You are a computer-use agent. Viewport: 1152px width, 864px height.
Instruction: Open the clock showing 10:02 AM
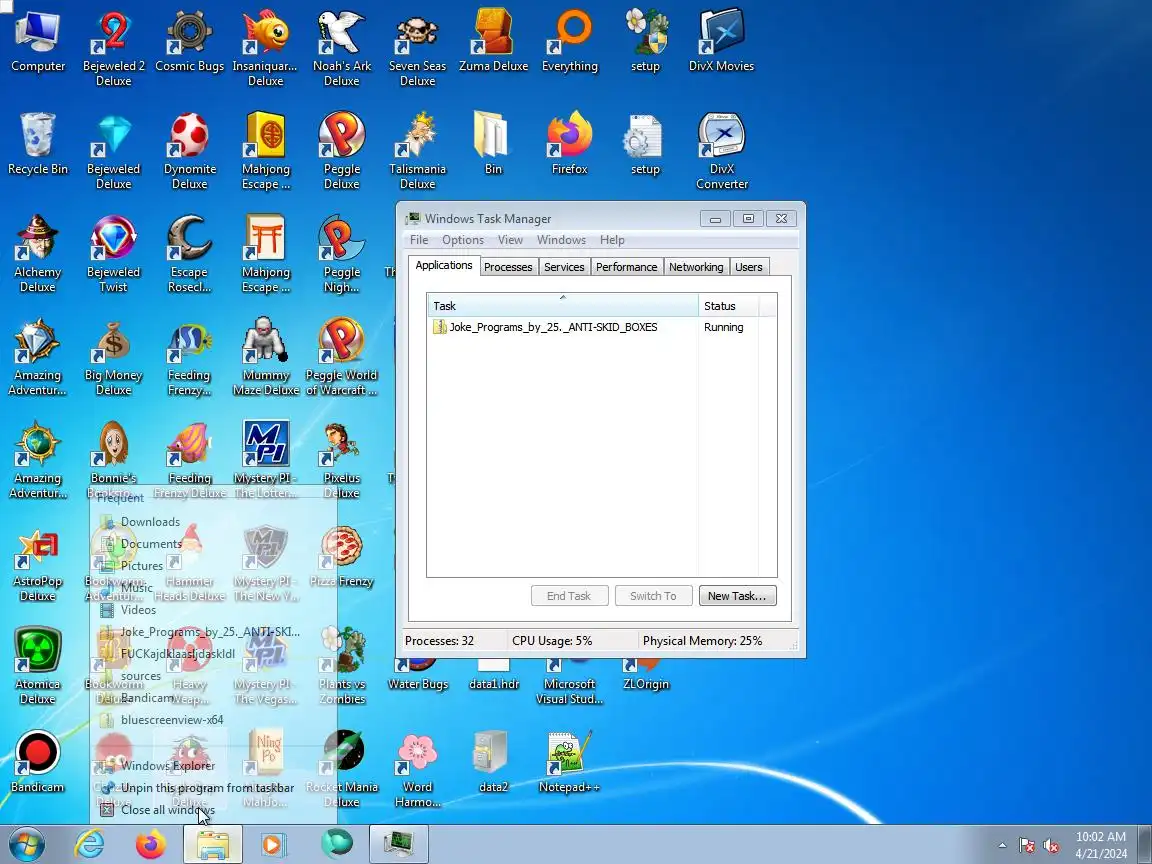point(1101,845)
